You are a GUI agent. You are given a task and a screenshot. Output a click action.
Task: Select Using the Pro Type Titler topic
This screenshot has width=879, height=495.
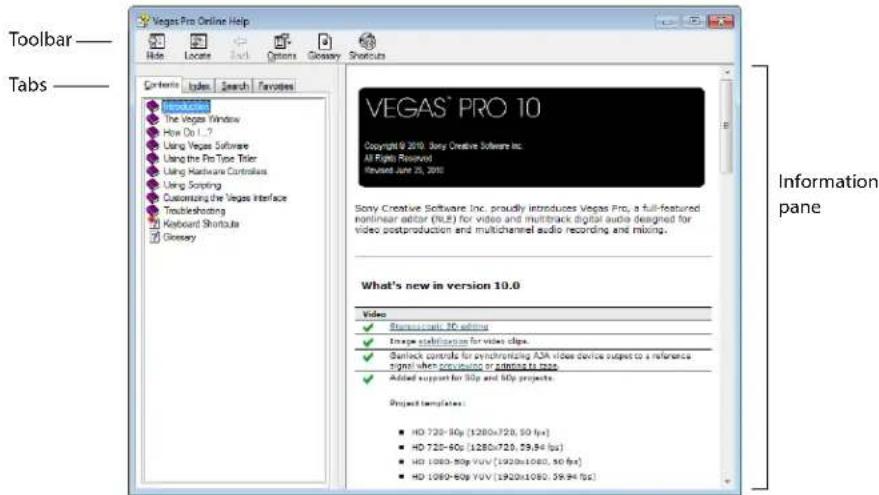pyautogui.click(x=210, y=158)
